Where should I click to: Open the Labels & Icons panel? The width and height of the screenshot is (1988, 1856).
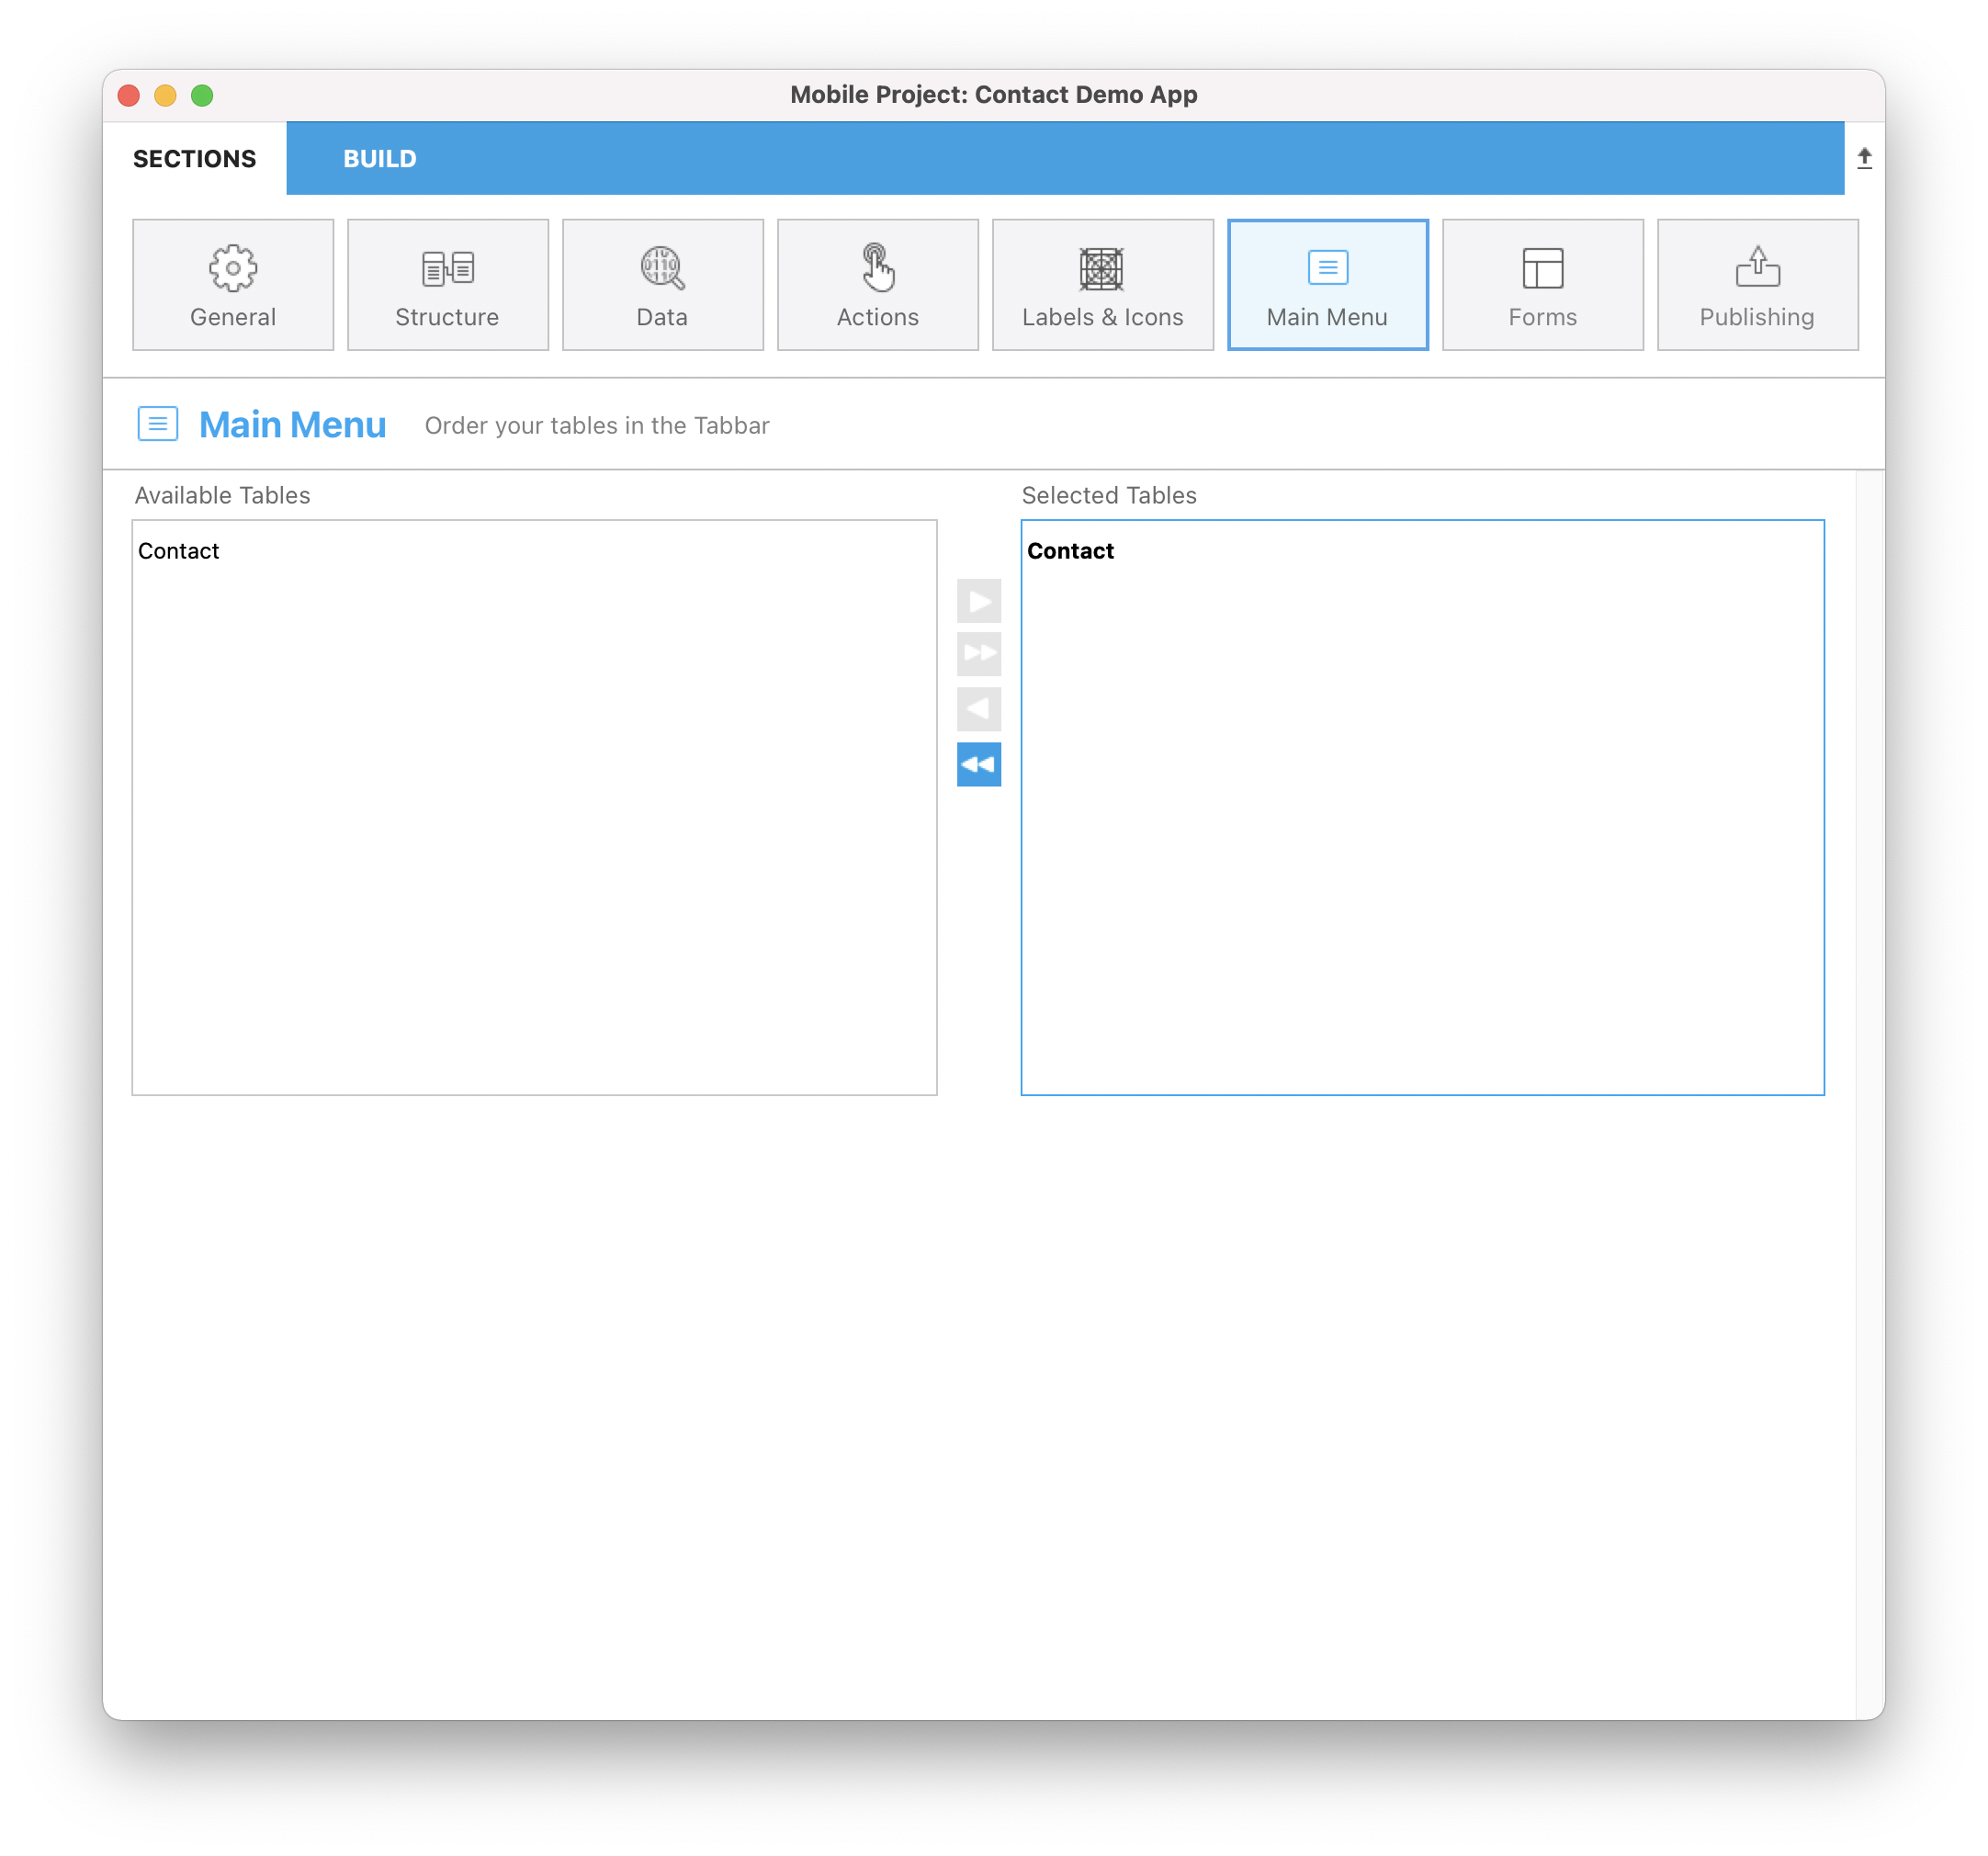point(1104,283)
